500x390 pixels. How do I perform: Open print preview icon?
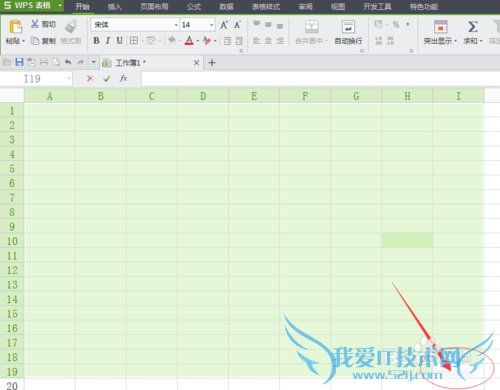pos(56,62)
